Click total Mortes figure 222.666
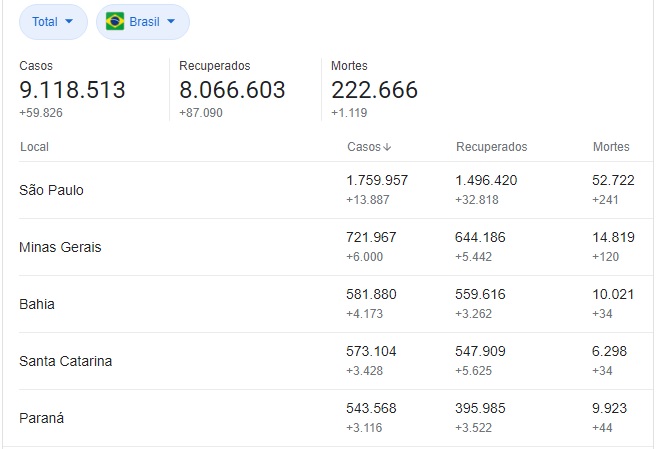The image size is (662, 449). point(374,90)
